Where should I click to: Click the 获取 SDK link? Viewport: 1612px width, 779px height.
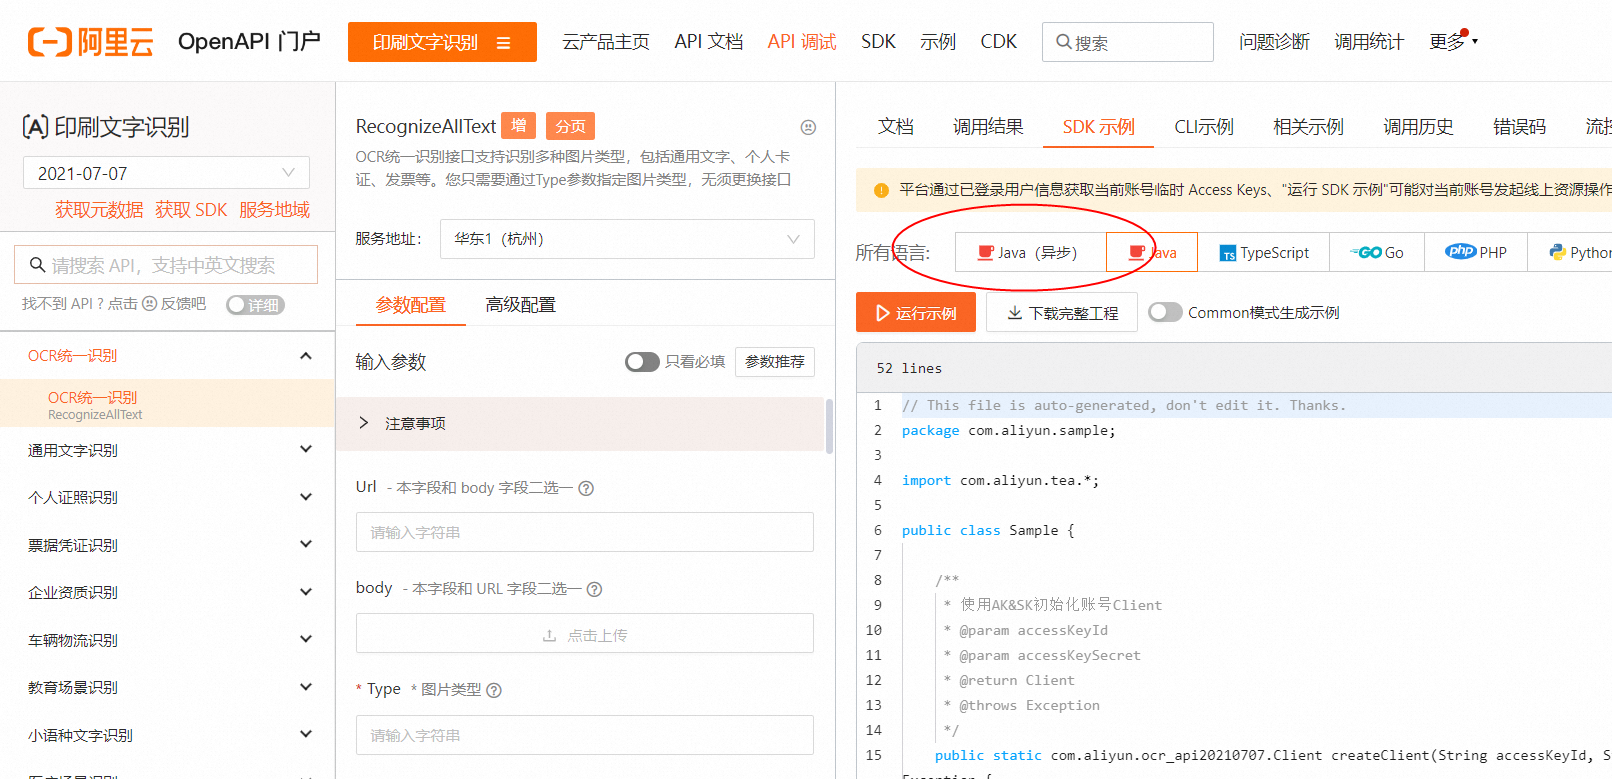[x=191, y=210]
